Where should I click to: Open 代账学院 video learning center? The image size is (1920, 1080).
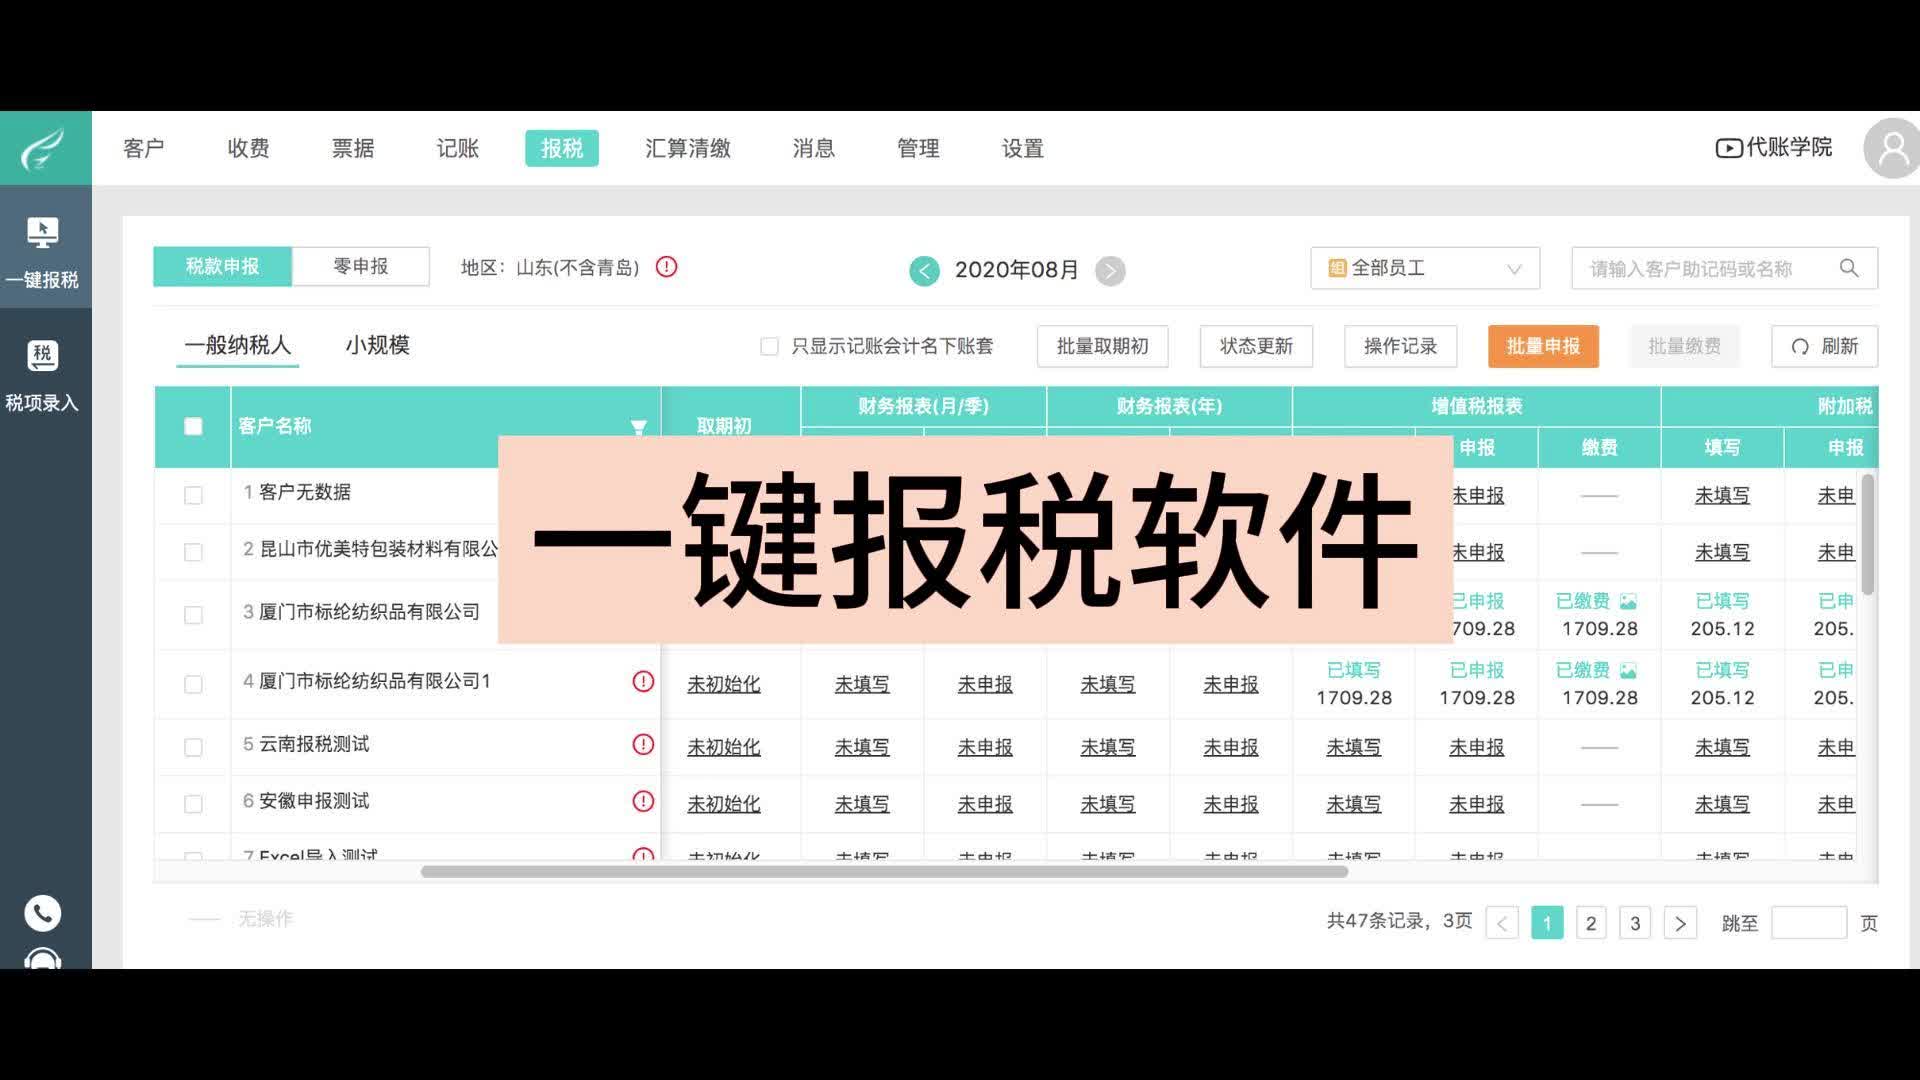1772,147
